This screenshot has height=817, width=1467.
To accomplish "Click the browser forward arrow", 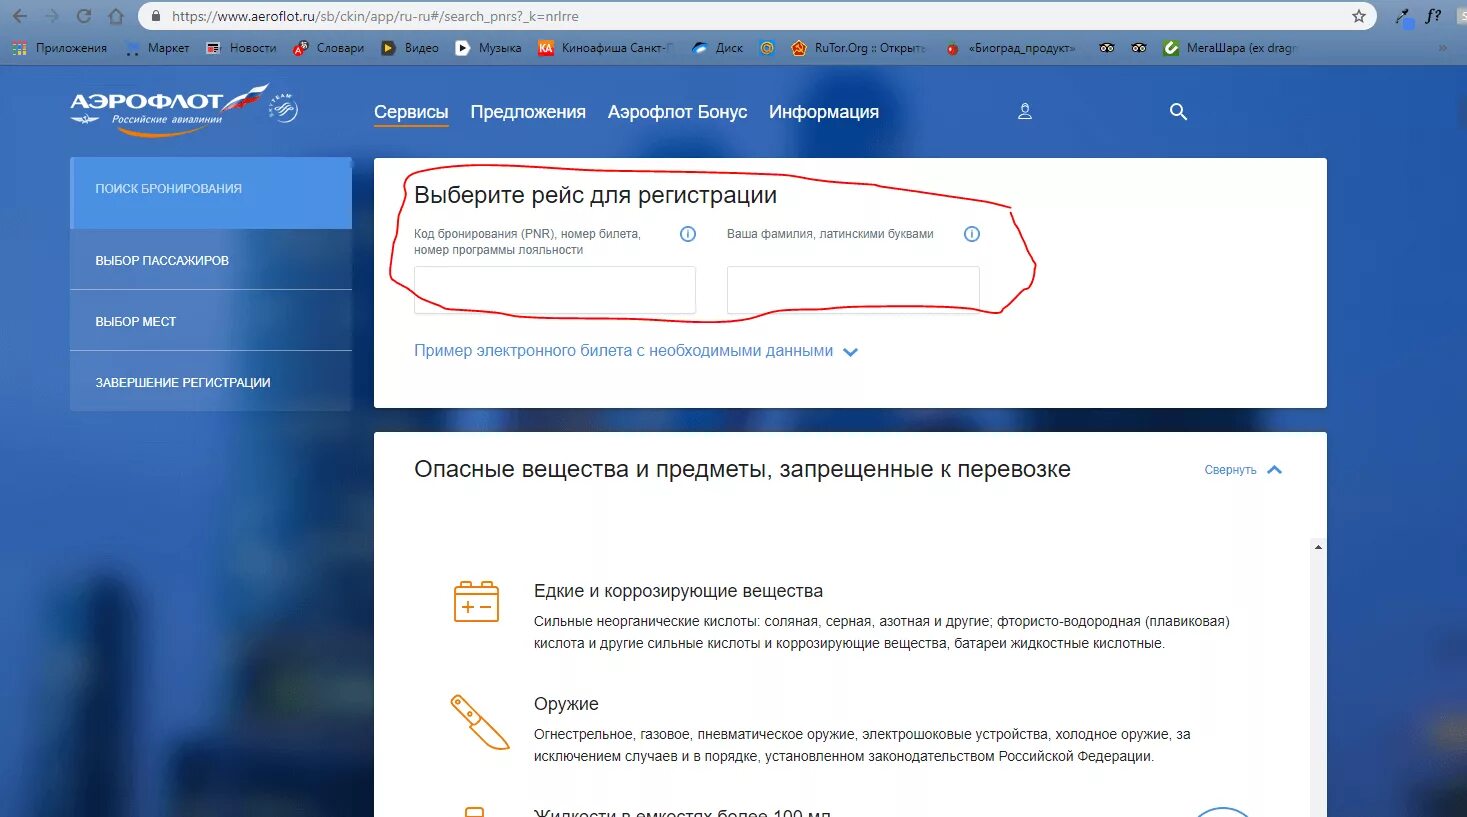I will [52, 16].
